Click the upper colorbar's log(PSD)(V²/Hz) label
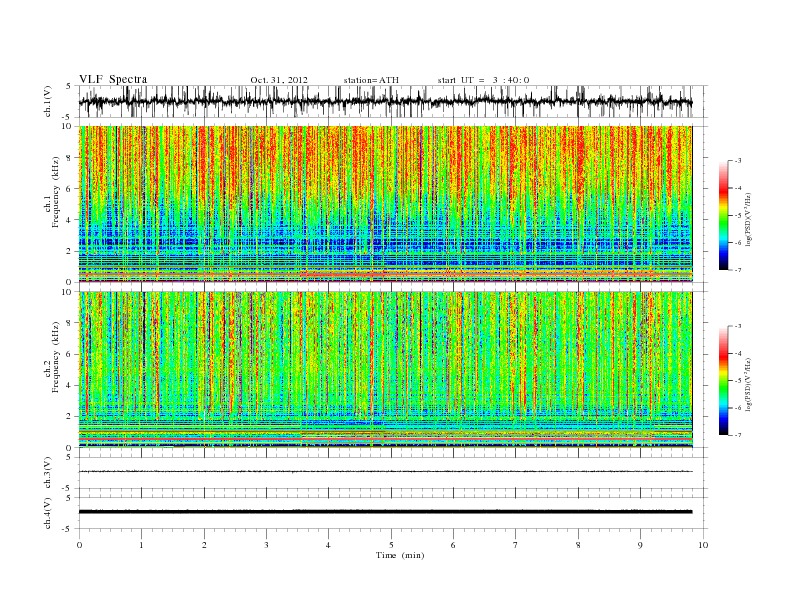The image size is (792, 612). pos(748,218)
